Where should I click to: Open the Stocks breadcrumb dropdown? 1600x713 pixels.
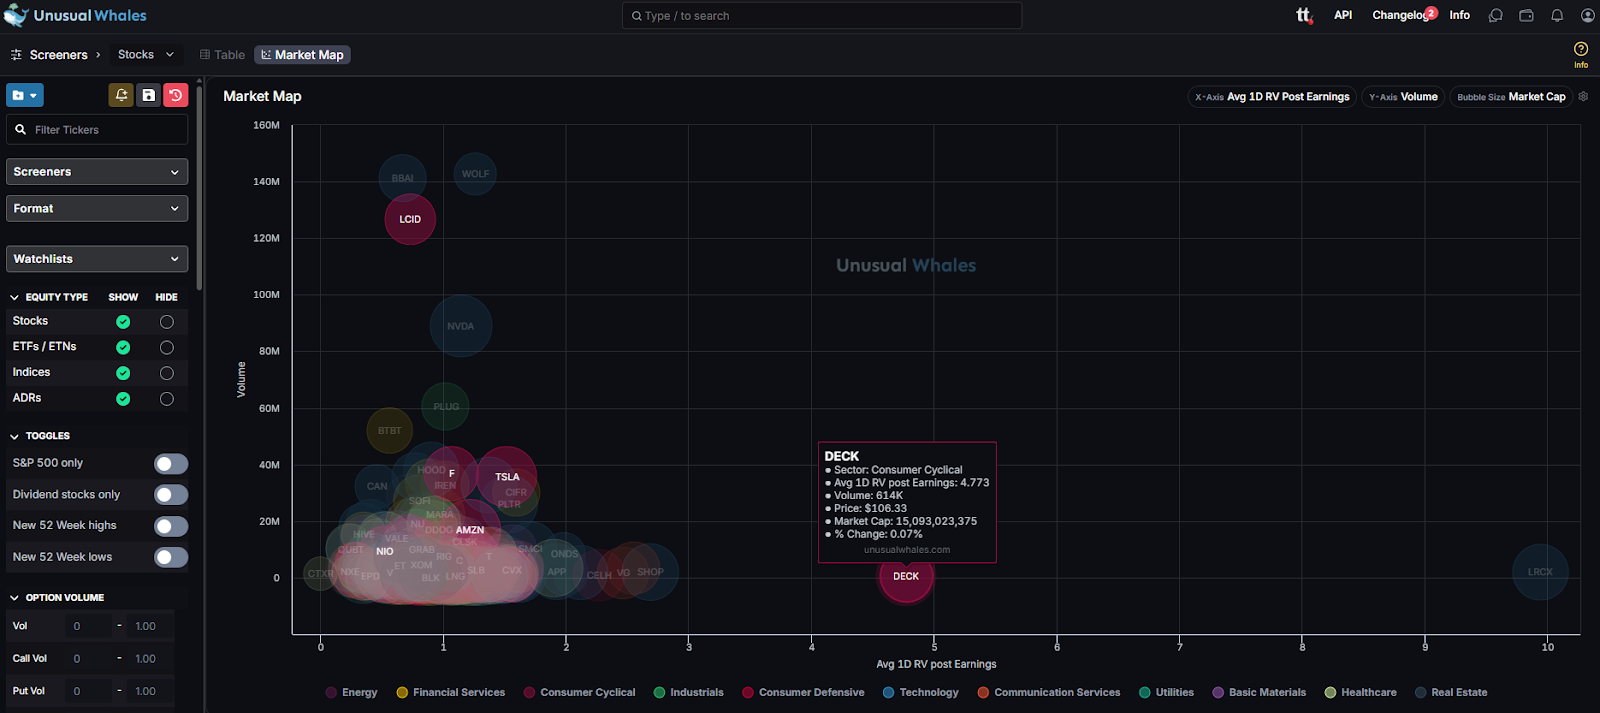[x=146, y=55]
